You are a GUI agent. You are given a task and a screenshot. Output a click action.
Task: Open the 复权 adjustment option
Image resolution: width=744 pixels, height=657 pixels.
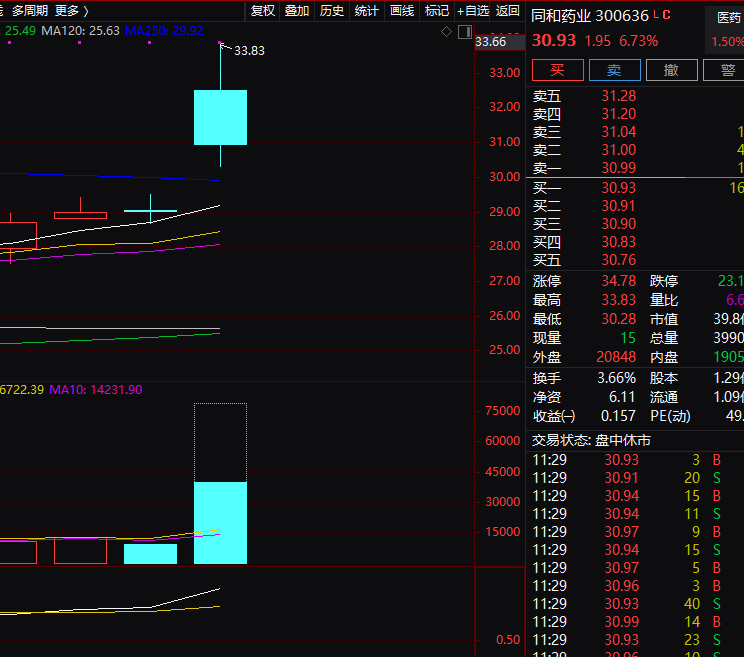[x=262, y=10]
